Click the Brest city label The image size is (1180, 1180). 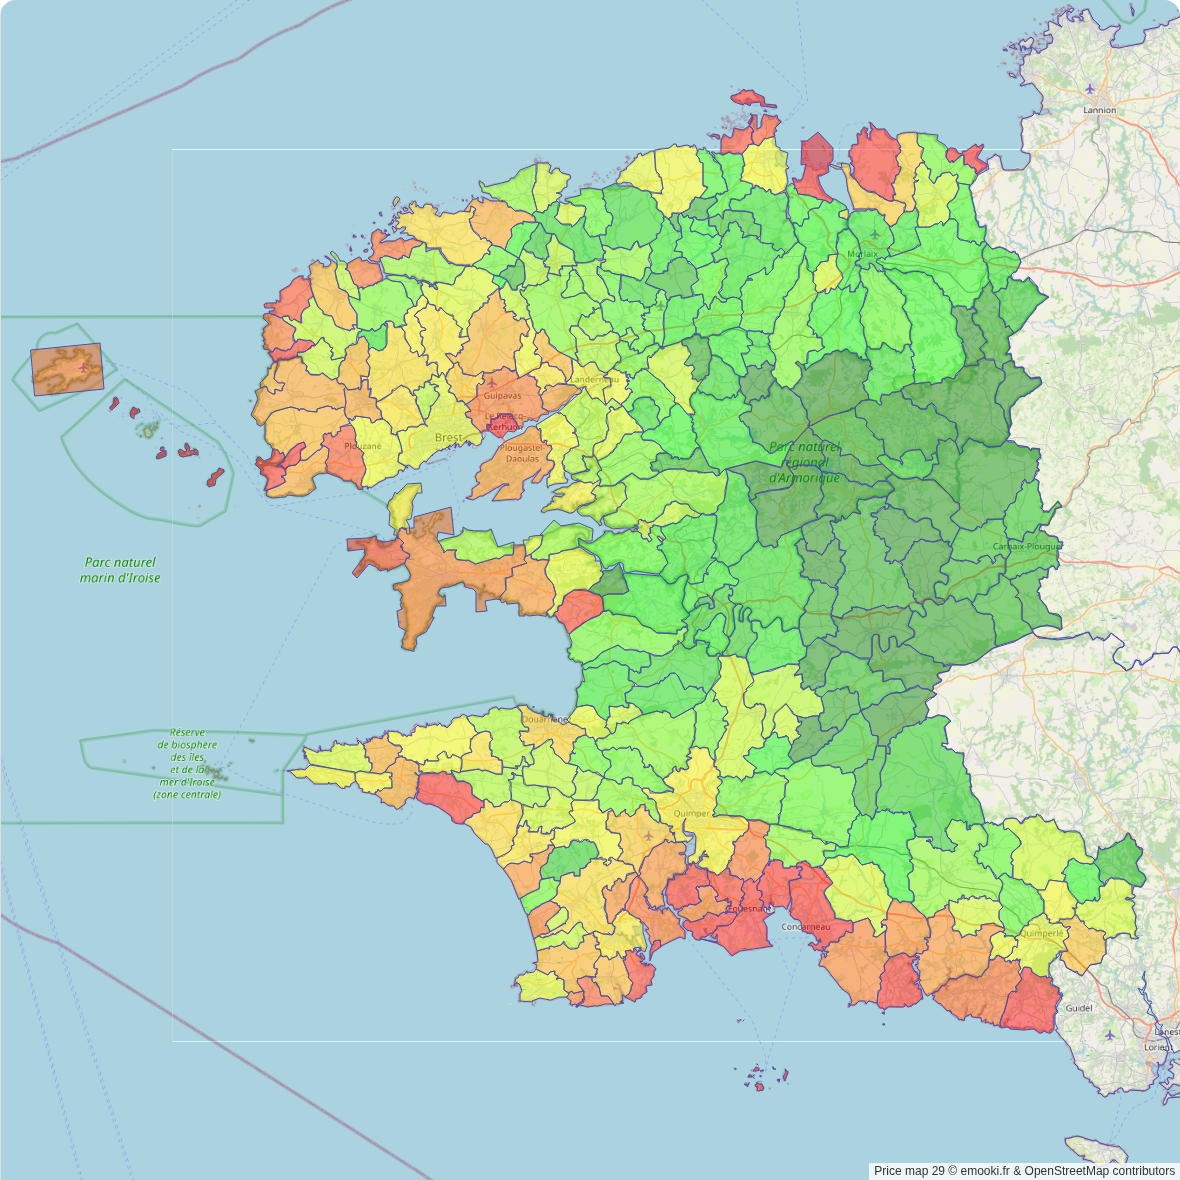point(448,438)
